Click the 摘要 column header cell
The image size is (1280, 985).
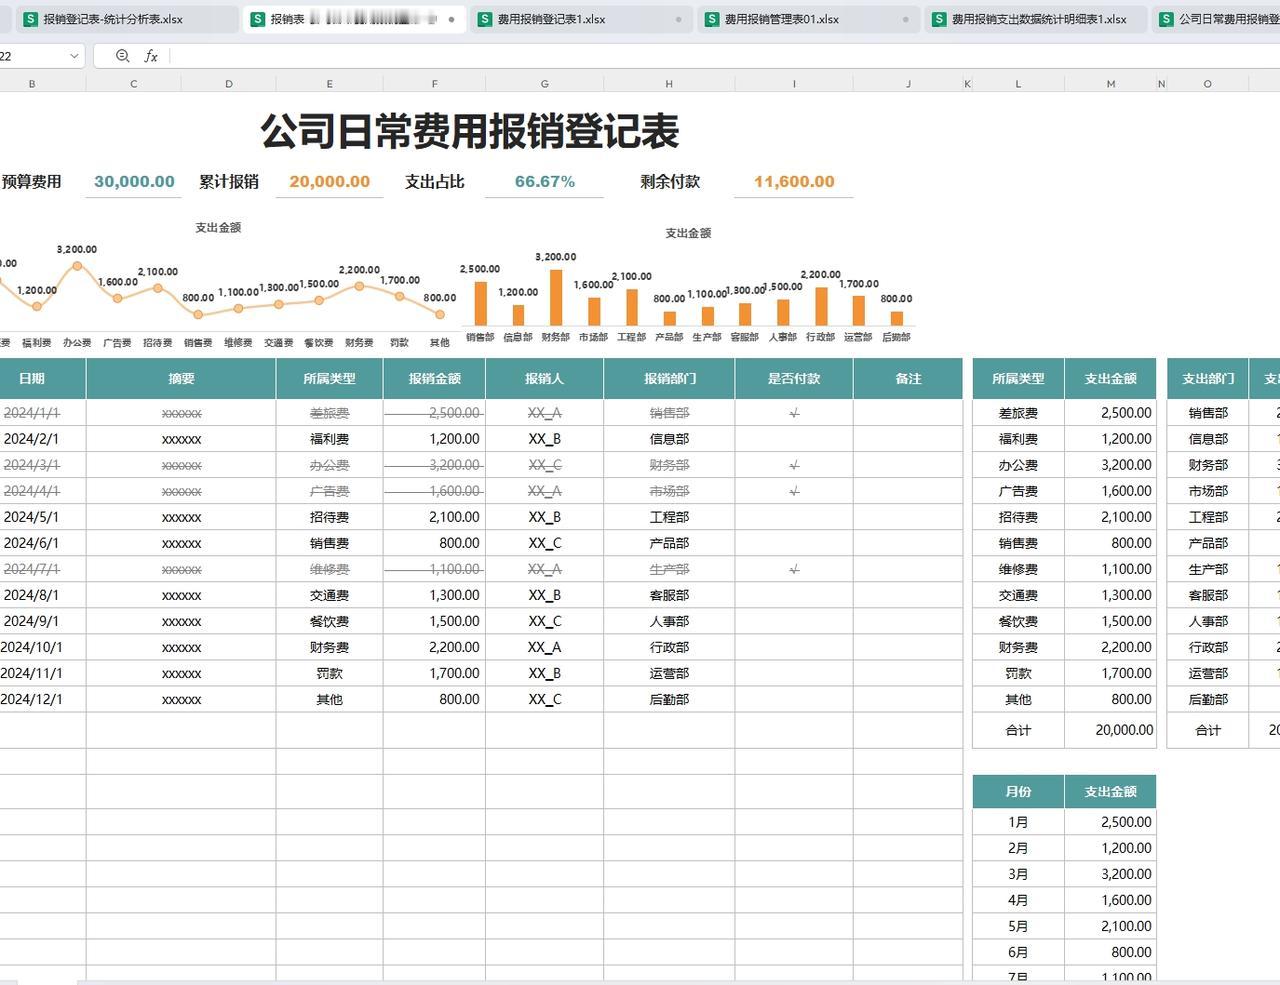click(x=181, y=379)
